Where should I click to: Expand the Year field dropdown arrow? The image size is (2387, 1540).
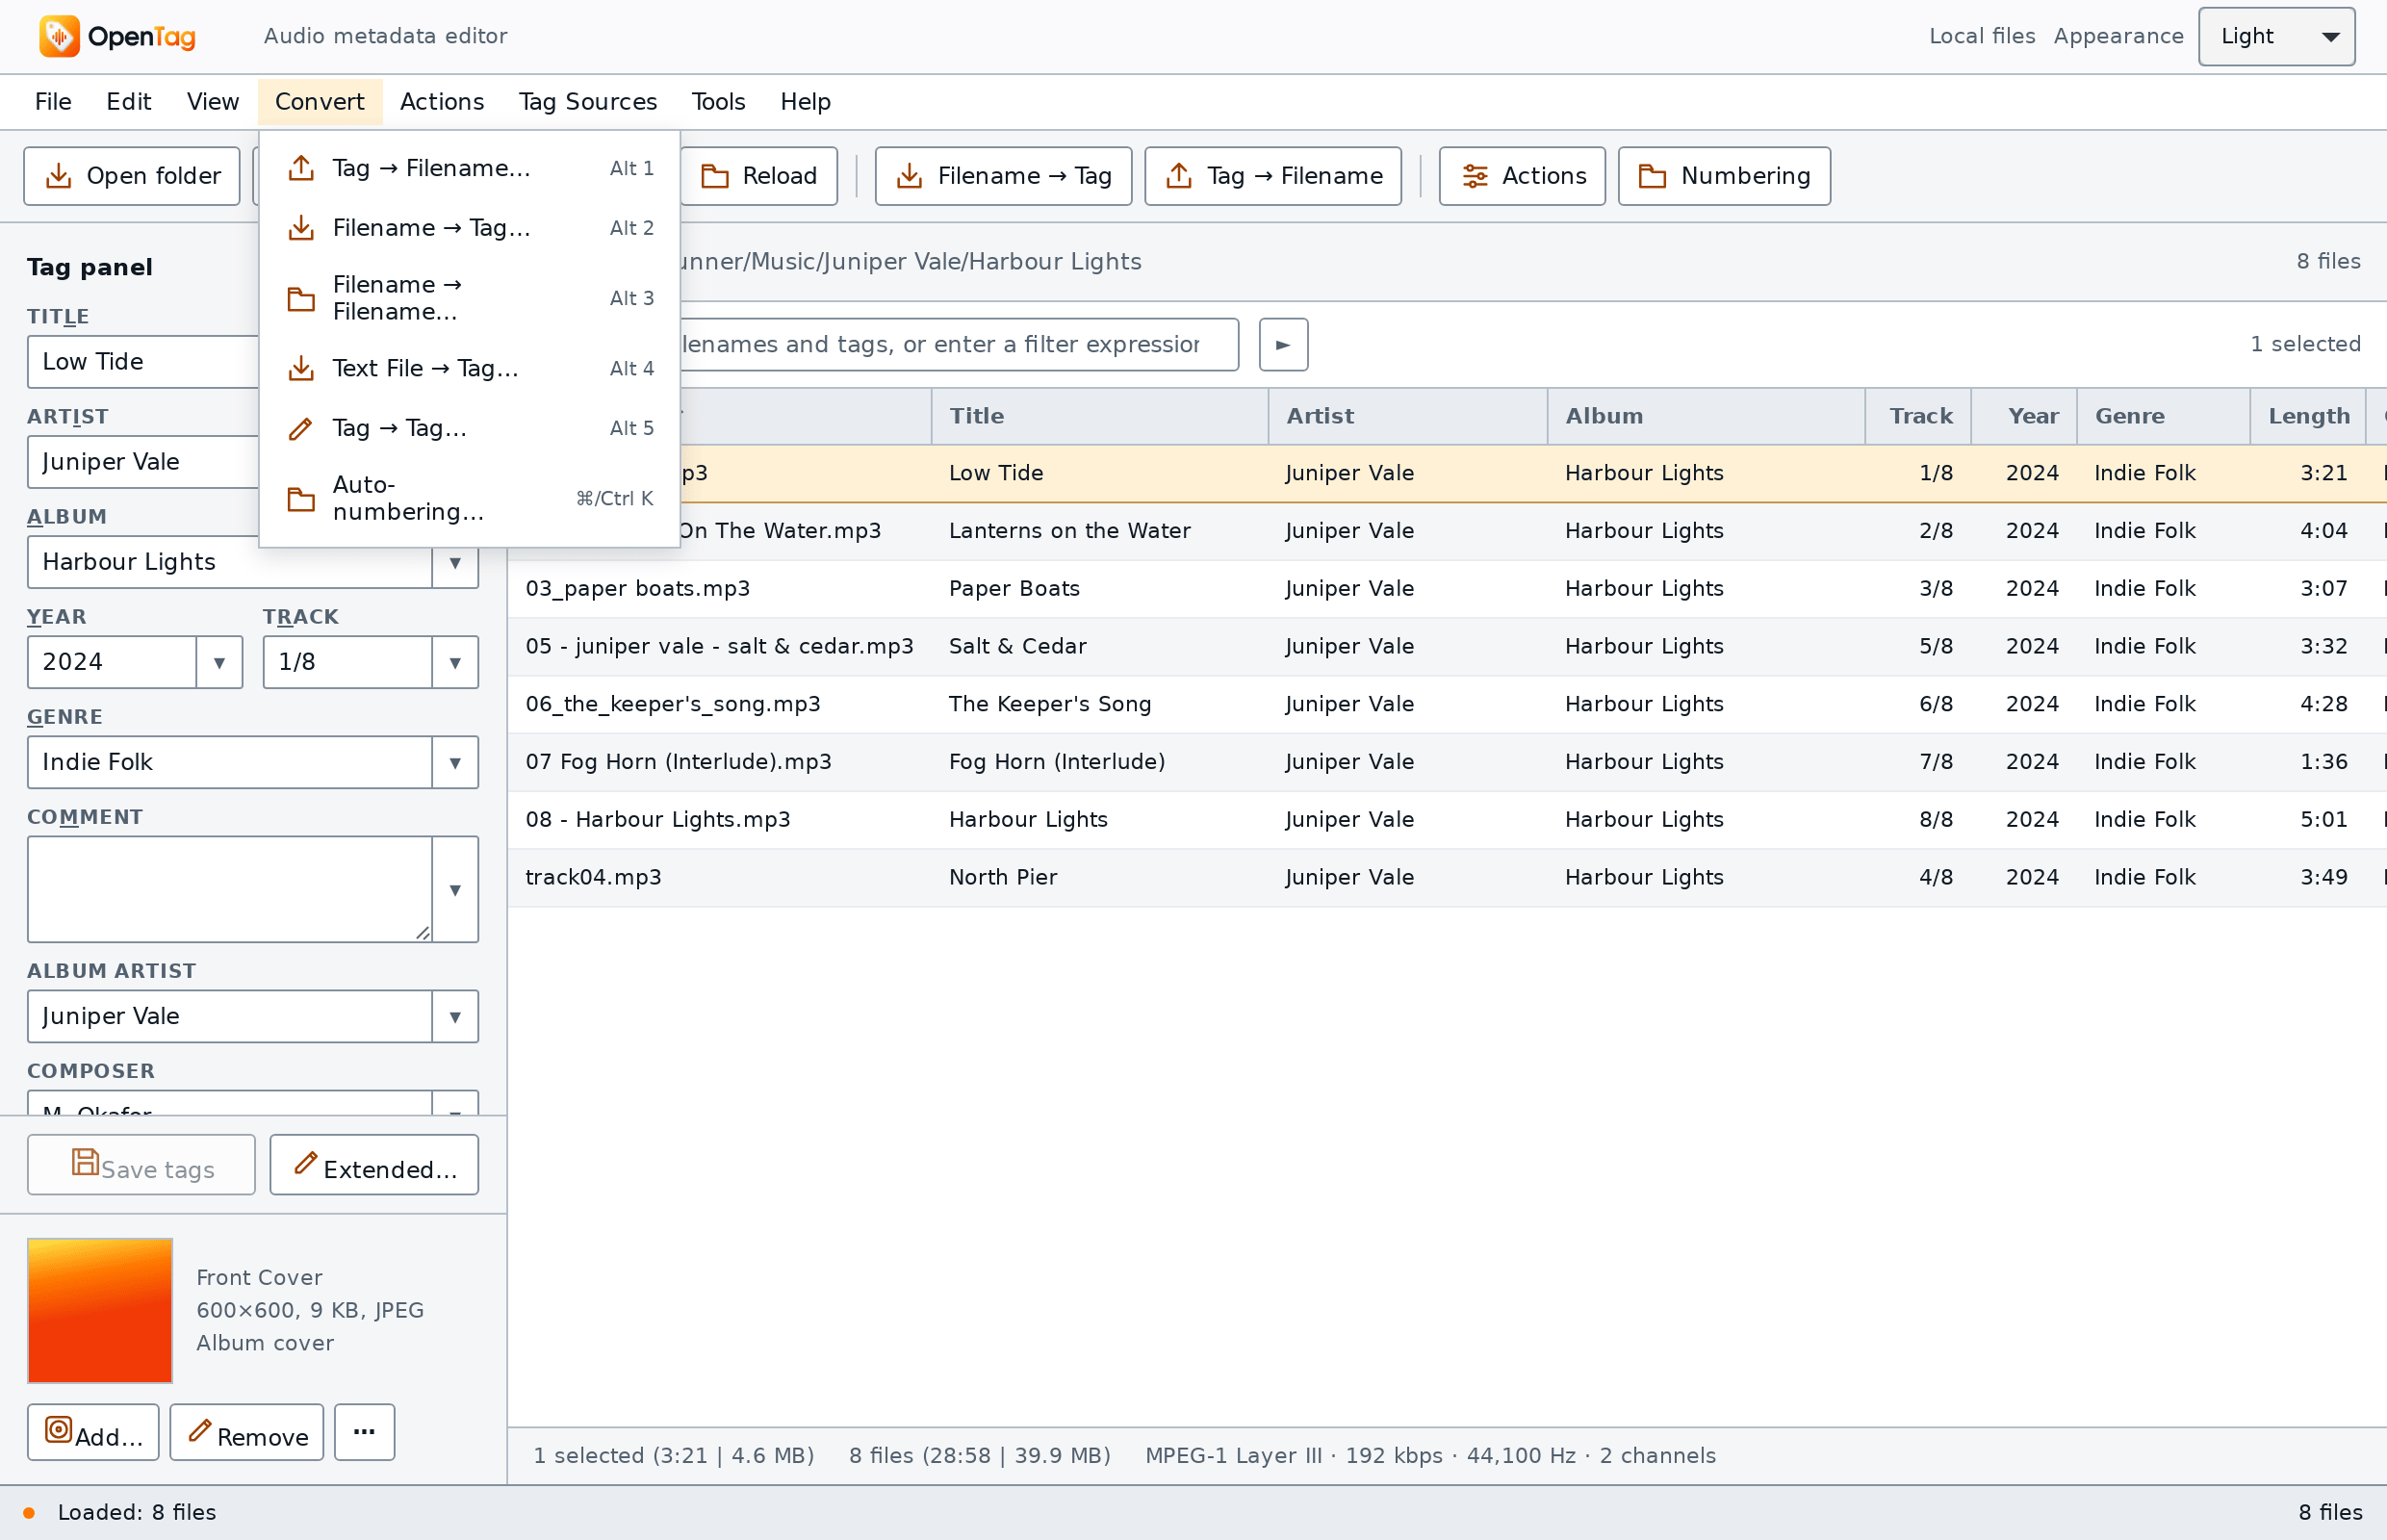pyautogui.click(x=219, y=662)
